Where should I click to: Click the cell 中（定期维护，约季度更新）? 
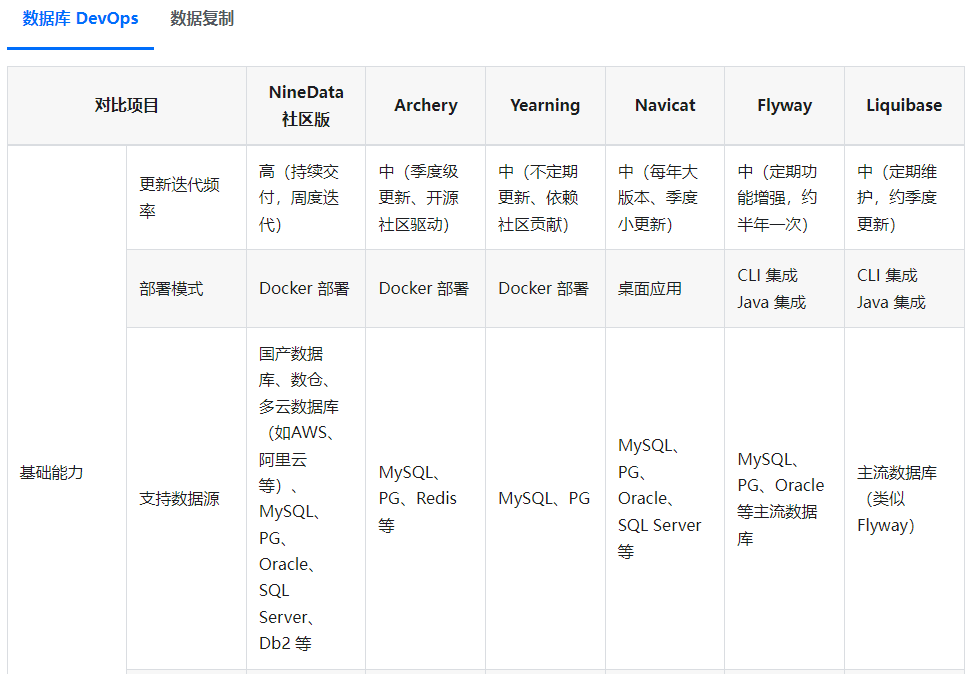point(904,198)
